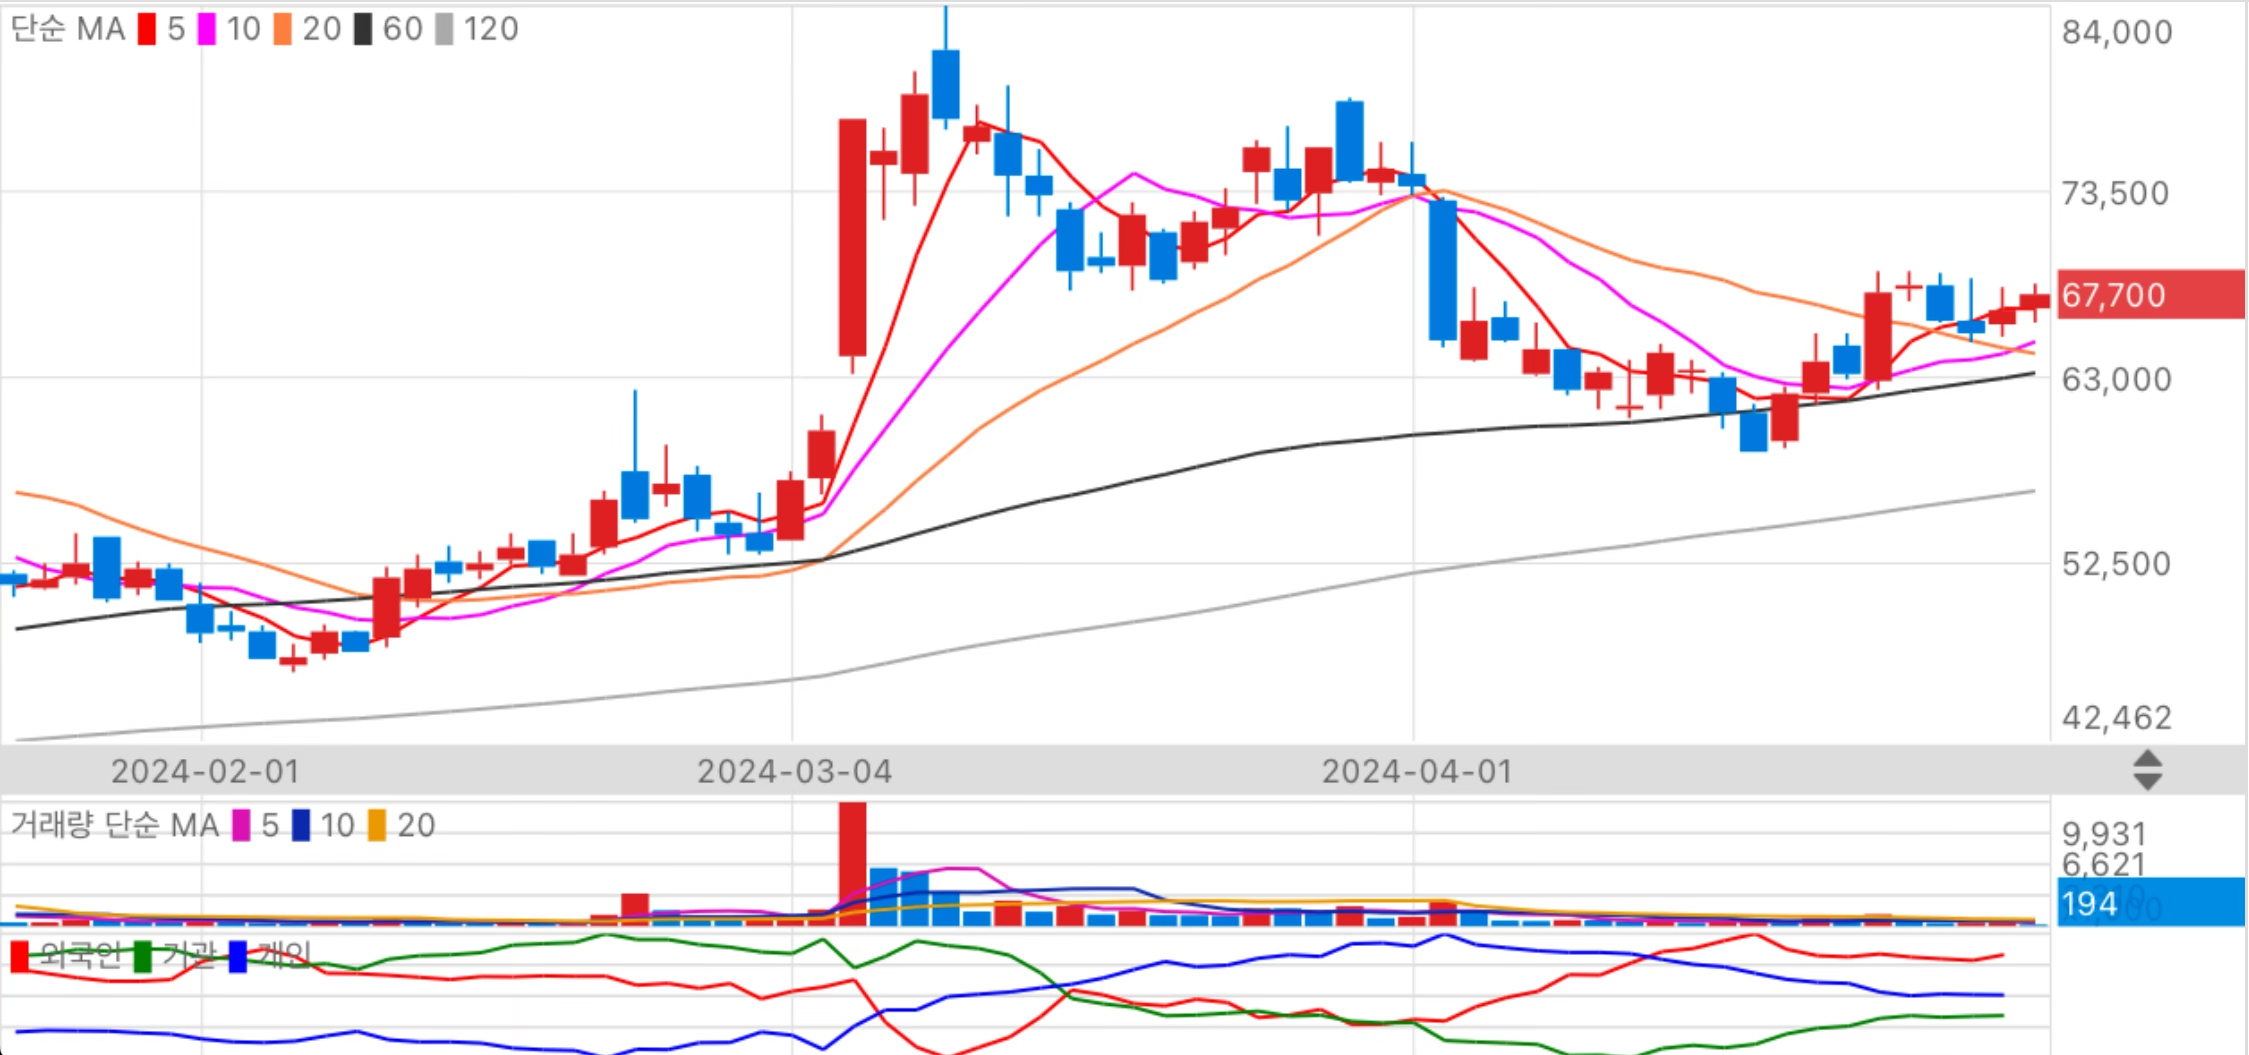Click the orange volume MA 20 swatch

pos(377,825)
